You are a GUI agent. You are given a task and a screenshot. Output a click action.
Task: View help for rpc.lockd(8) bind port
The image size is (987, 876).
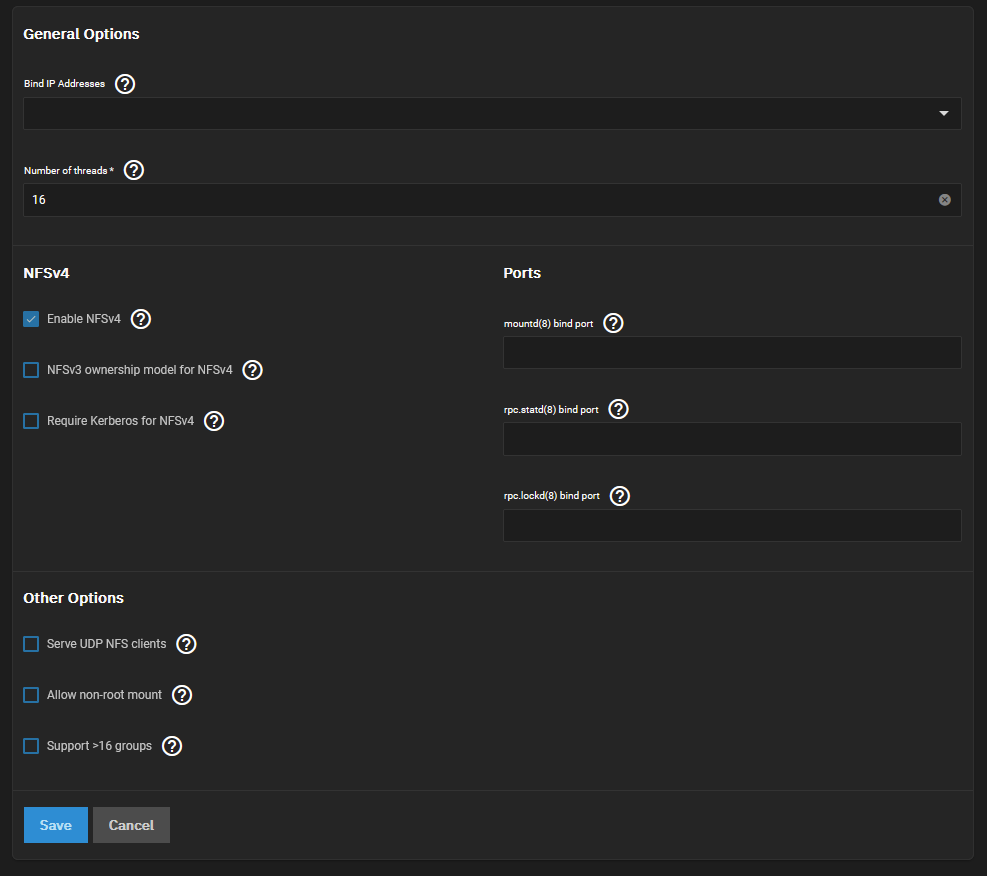pos(619,496)
